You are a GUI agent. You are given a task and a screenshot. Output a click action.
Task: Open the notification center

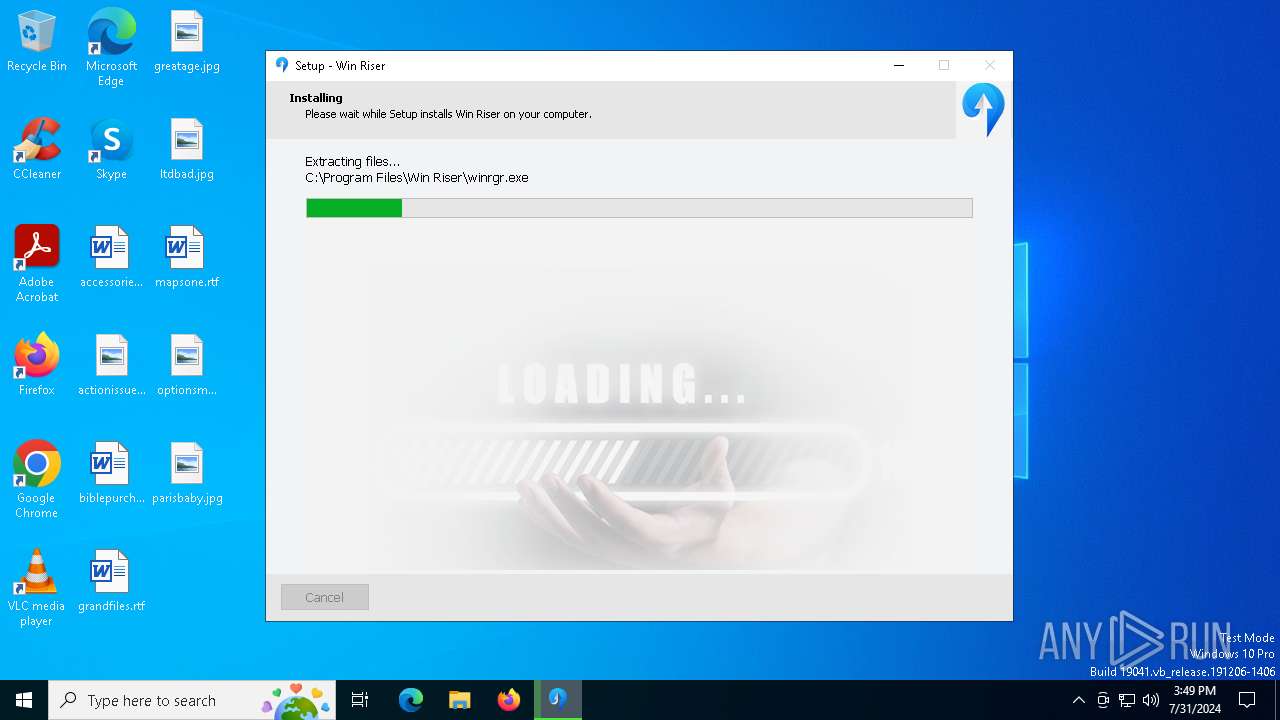click(x=1247, y=700)
